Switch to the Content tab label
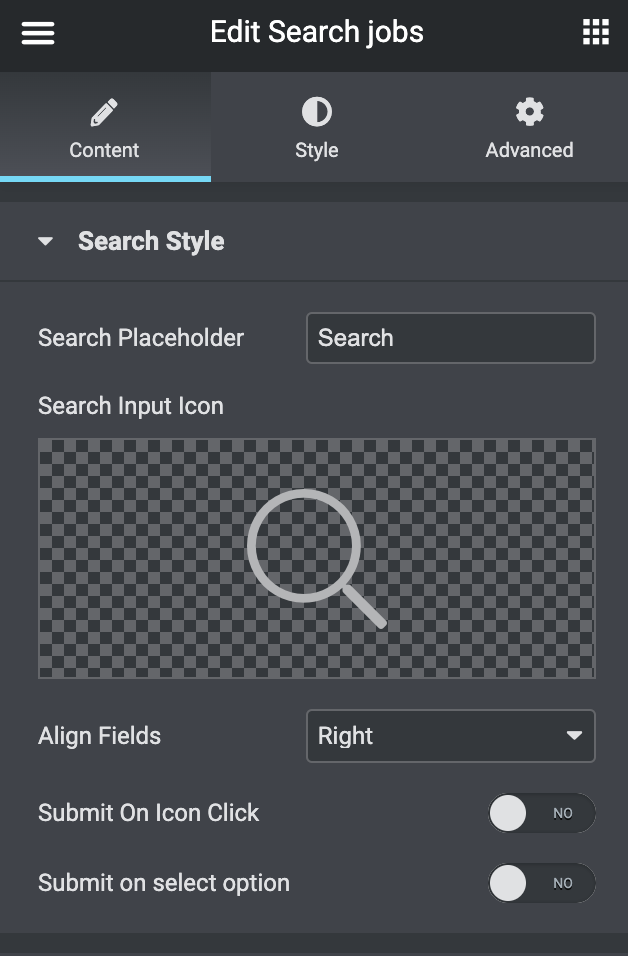 click(104, 150)
